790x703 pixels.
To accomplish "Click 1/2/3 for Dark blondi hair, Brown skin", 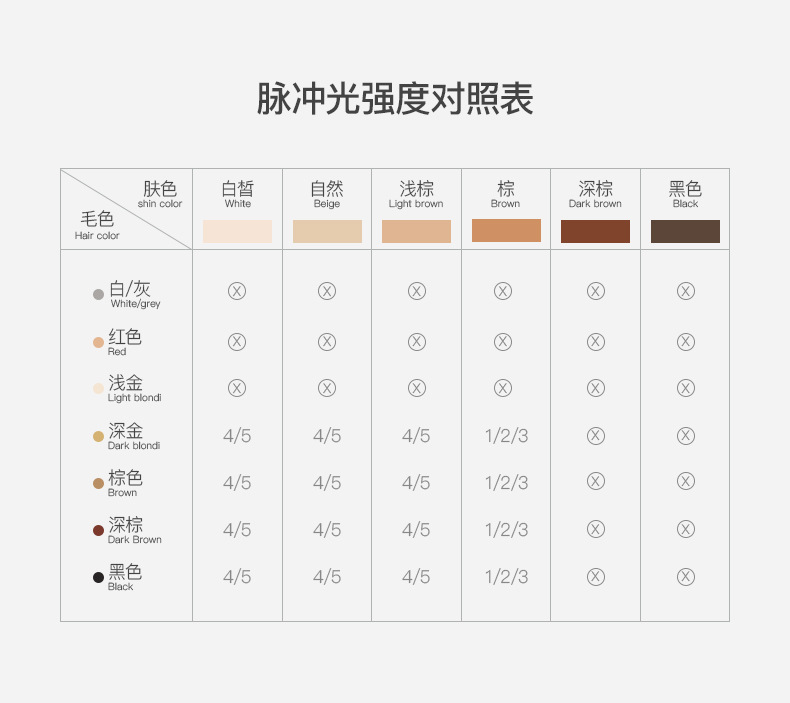I will click(x=506, y=436).
